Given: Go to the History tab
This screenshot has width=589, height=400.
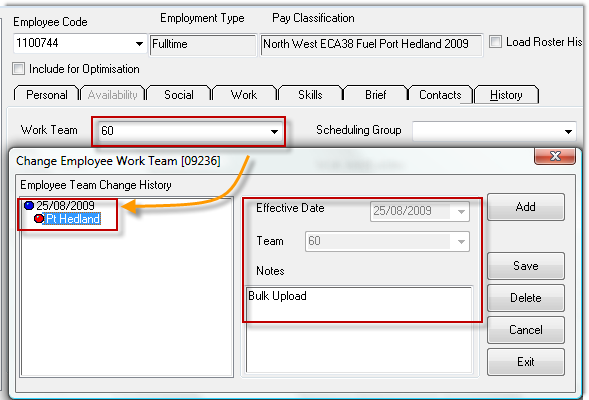Looking at the screenshot, I should (506, 95).
